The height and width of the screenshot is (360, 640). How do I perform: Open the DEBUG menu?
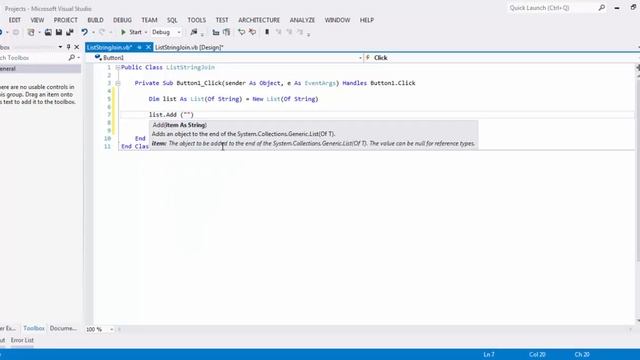[122, 20]
